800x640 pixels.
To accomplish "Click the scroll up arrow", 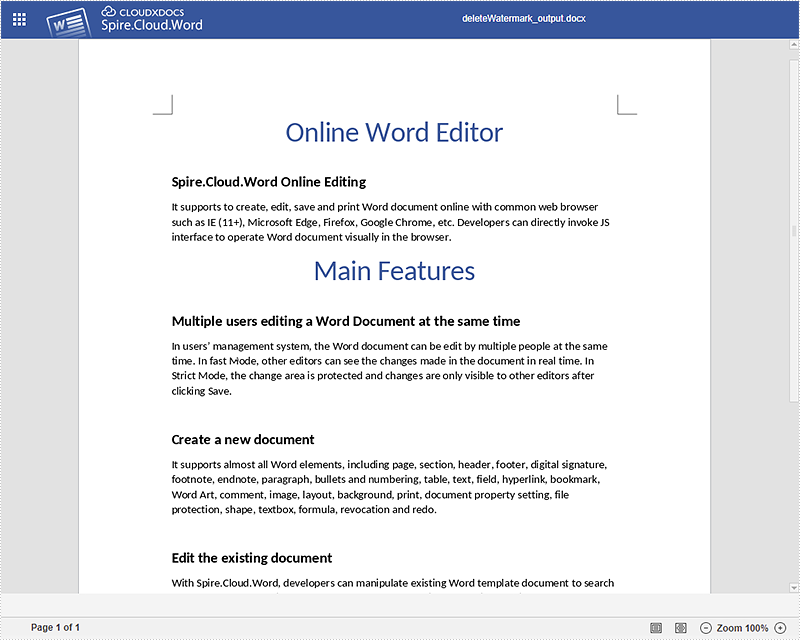I will 794,45.
